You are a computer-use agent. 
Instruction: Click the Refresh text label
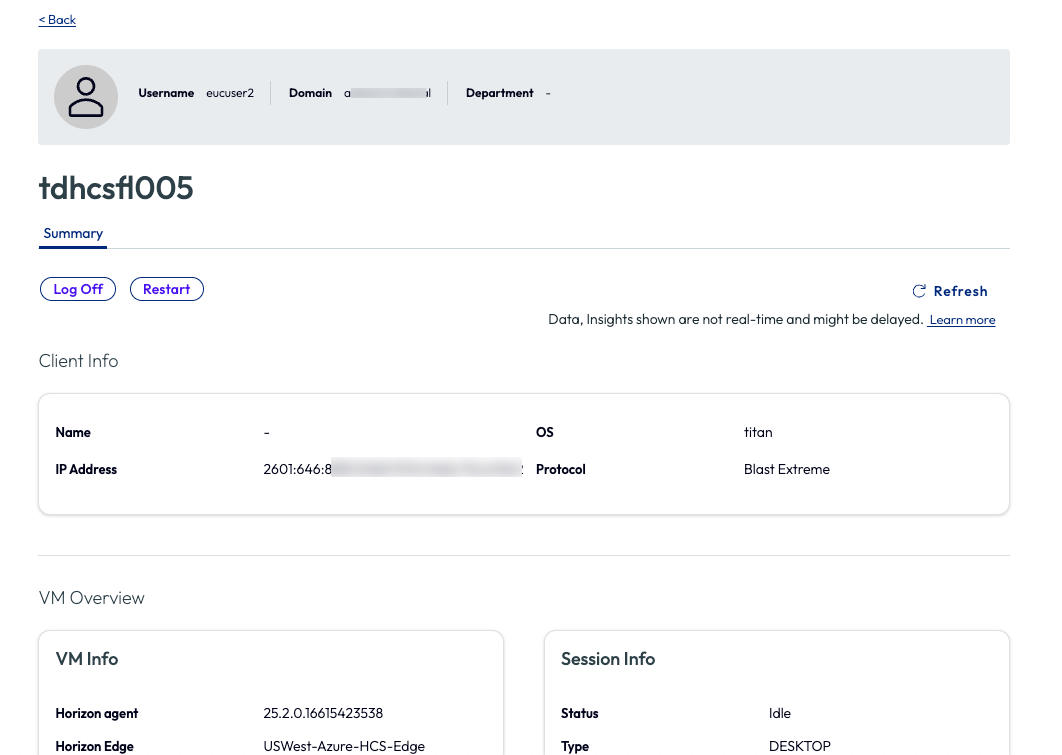pos(960,291)
